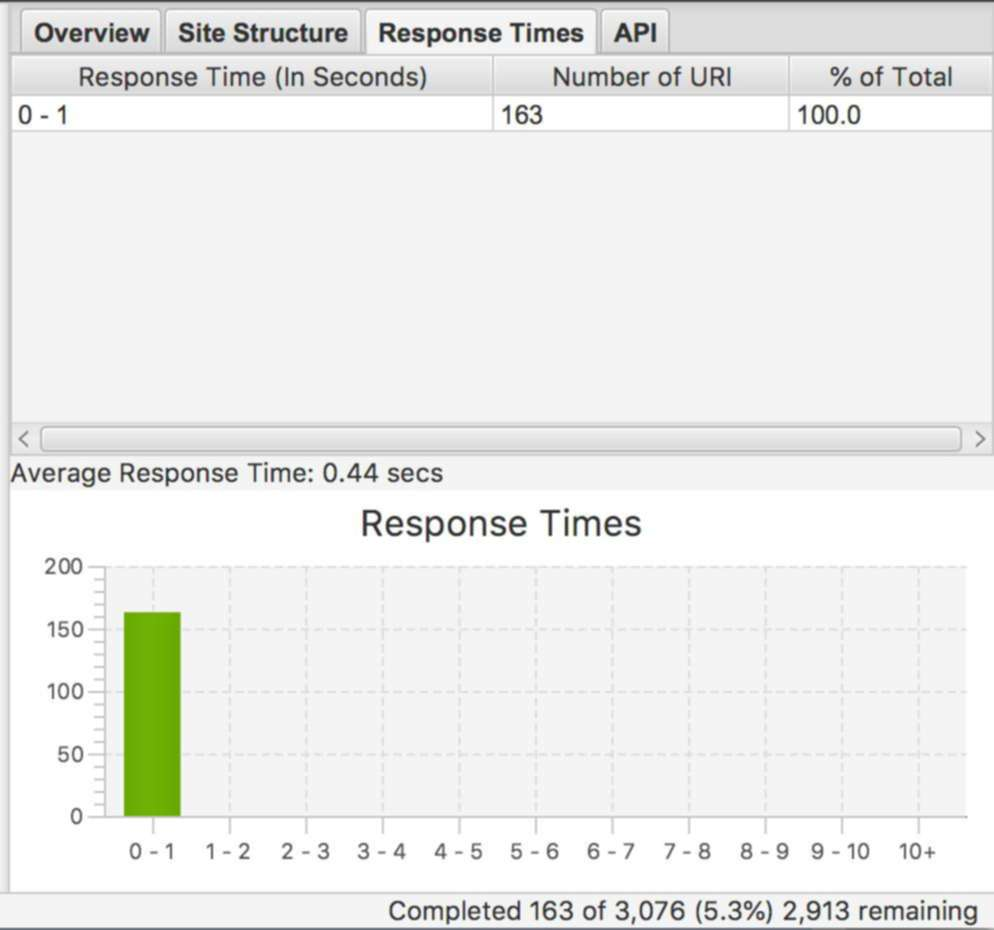Click the 5 - 6 axis label
Screen dimensions: 994x930
[x=533, y=852]
